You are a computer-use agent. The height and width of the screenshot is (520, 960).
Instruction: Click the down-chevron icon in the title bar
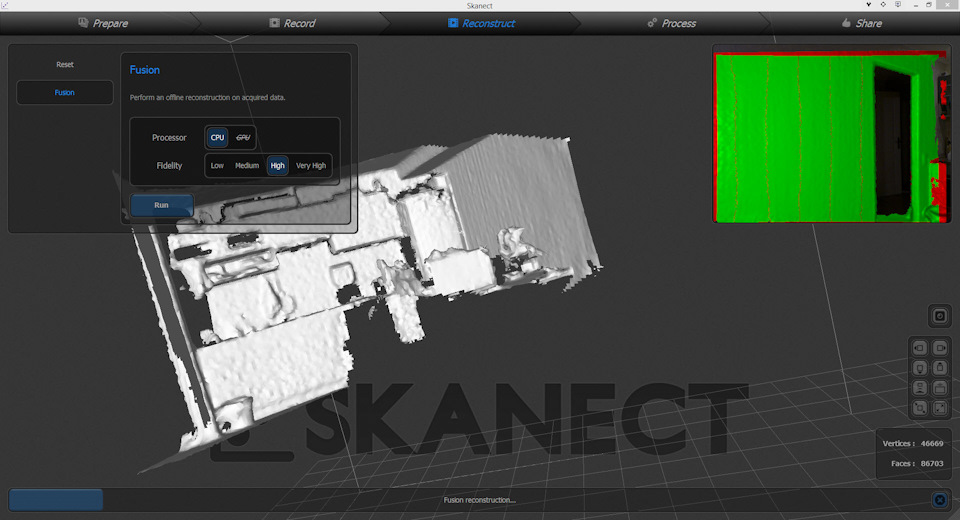(868, 5)
